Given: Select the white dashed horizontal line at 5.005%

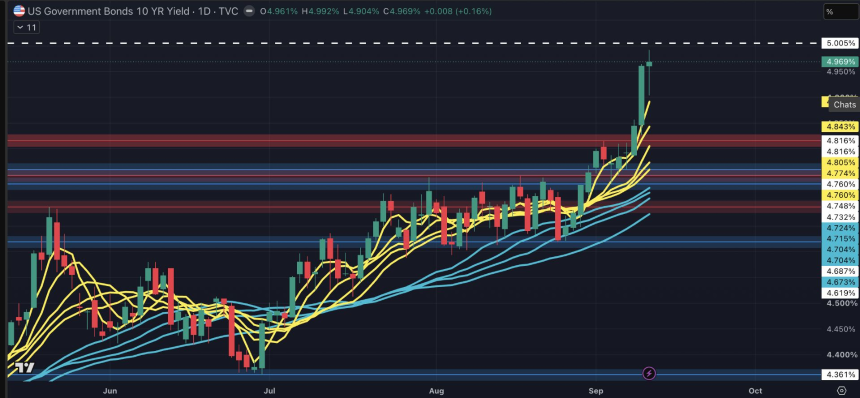Looking at the screenshot, I should [x=414, y=43].
